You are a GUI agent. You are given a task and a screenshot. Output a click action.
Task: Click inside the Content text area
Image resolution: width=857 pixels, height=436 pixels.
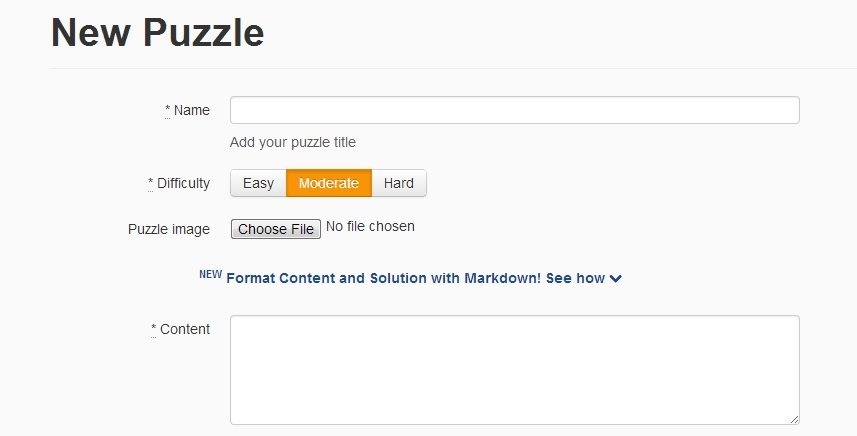(x=514, y=370)
